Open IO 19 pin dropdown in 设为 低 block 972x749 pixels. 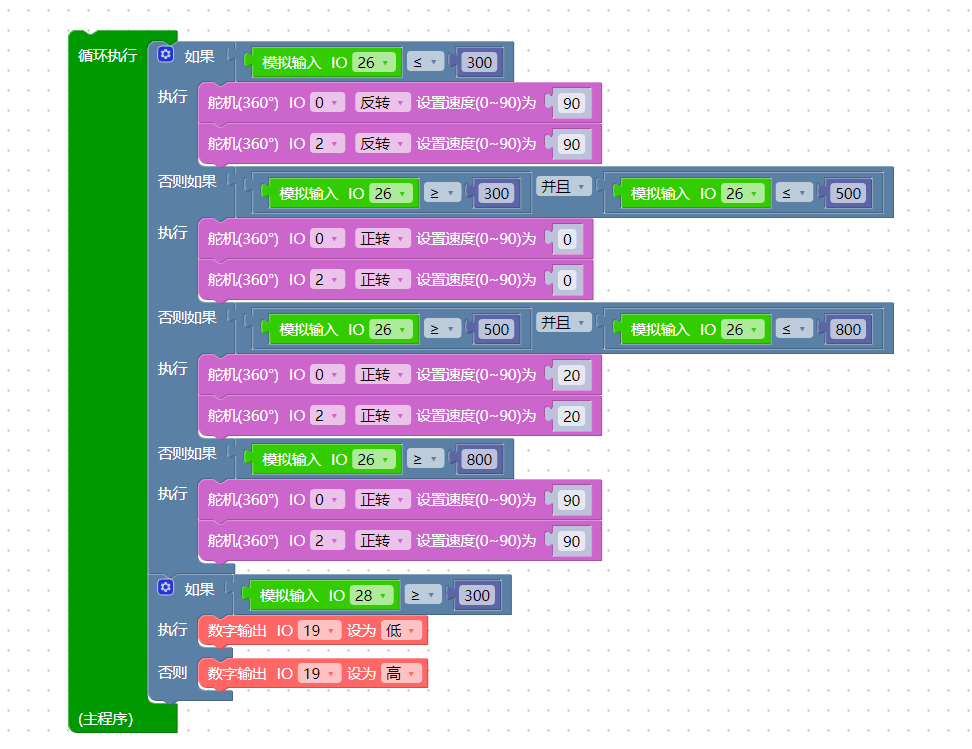[x=320, y=631]
